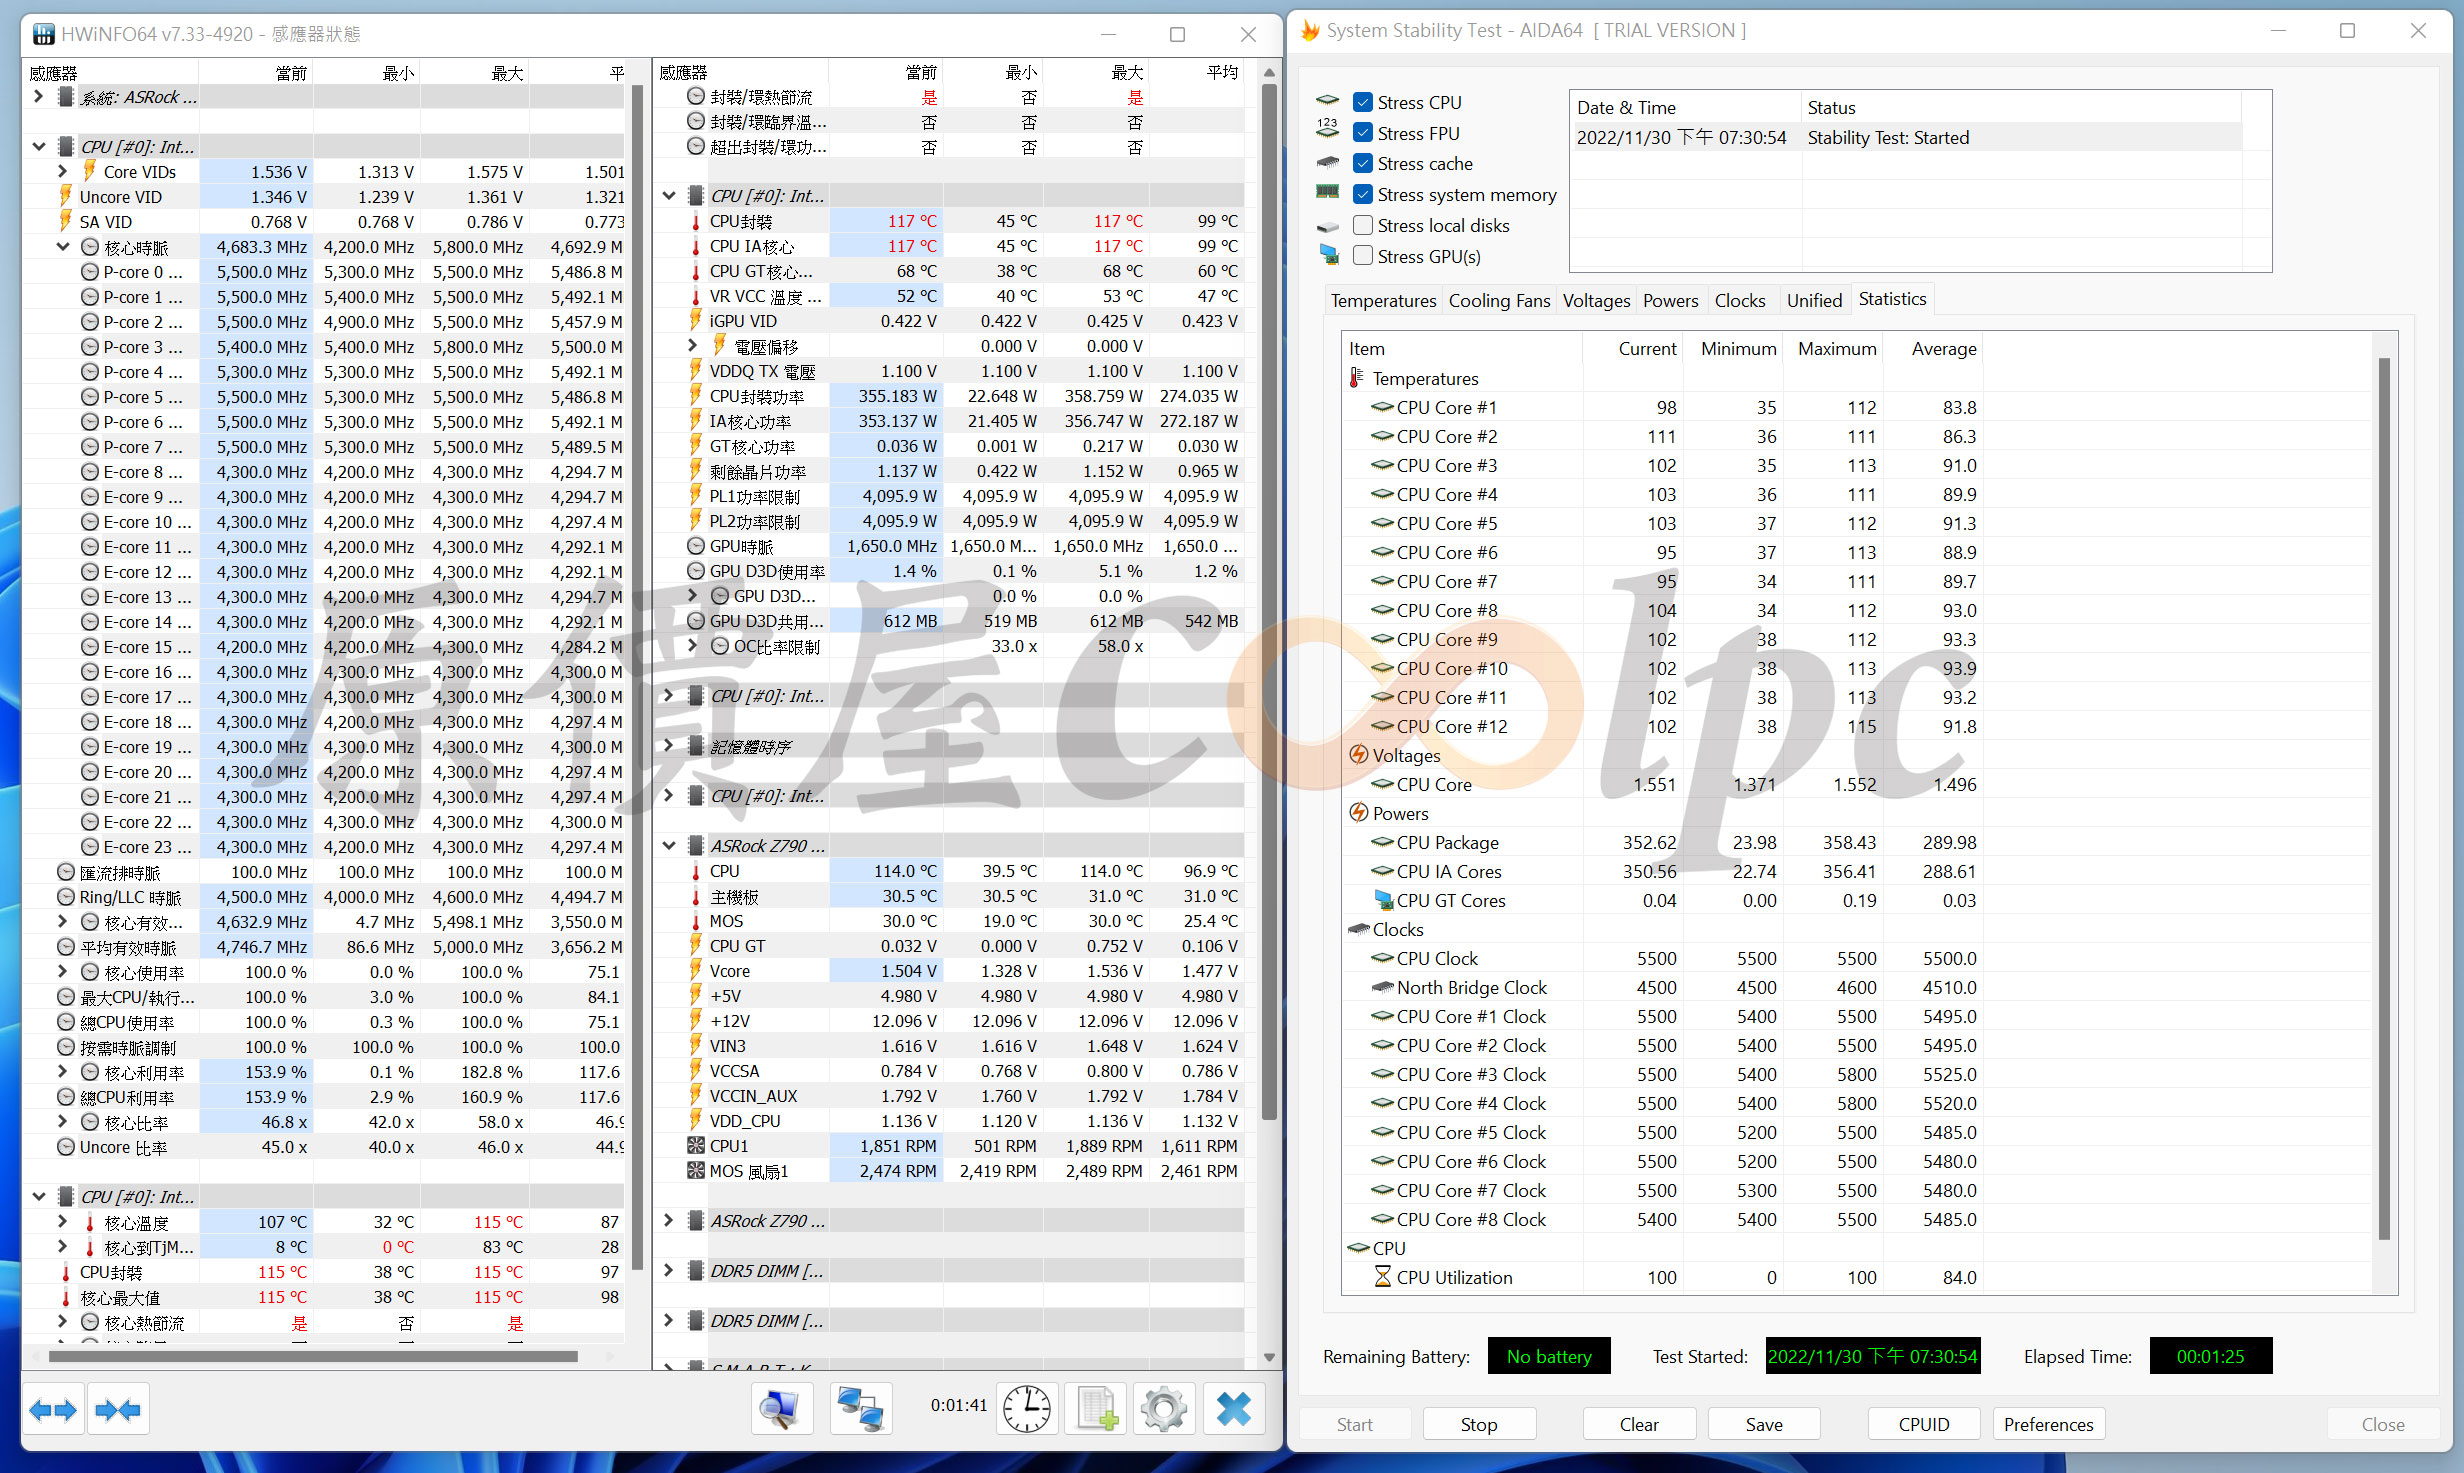
Task: Click the Clear button in AIDA64
Action: pyautogui.click(x=1639, y=1424)
